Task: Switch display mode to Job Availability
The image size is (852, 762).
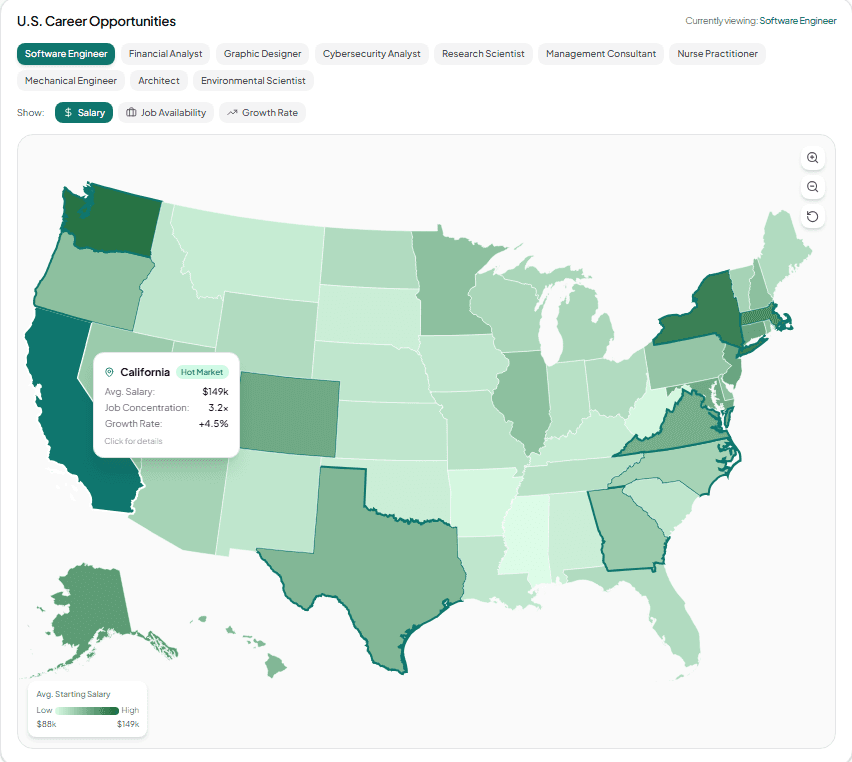Action: pyautogui.click(x=166, y=112)
